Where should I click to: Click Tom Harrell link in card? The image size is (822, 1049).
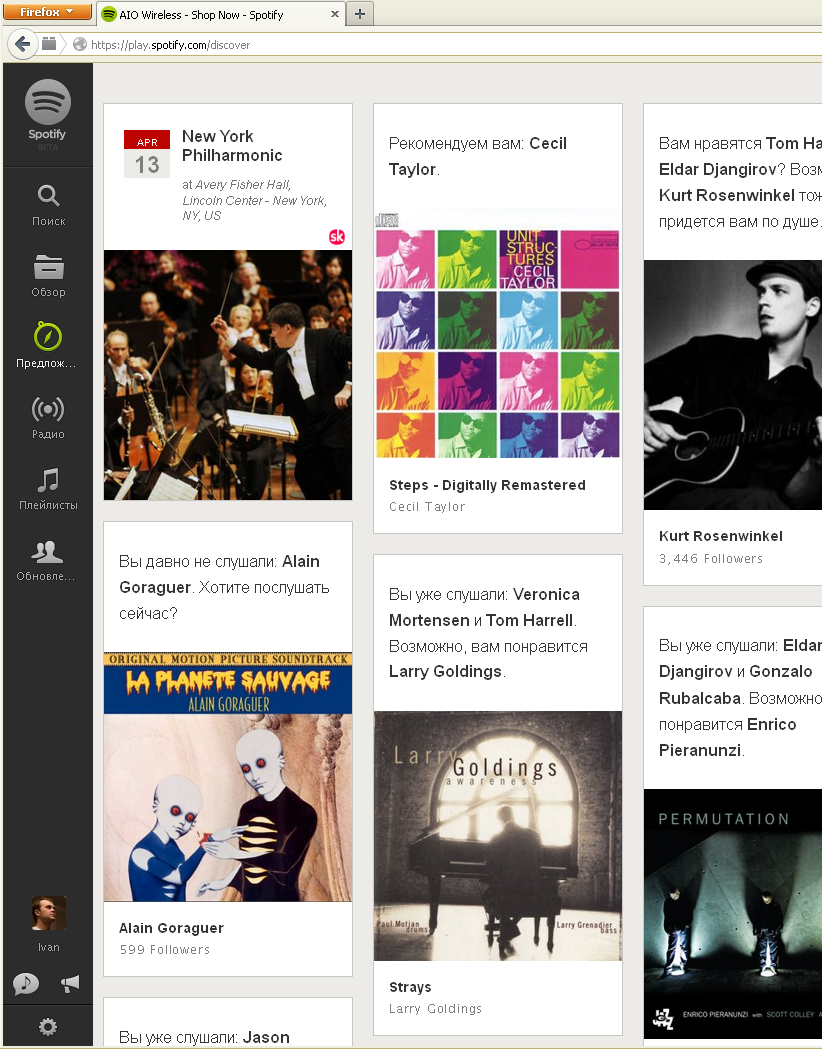(x=529, y=620)
